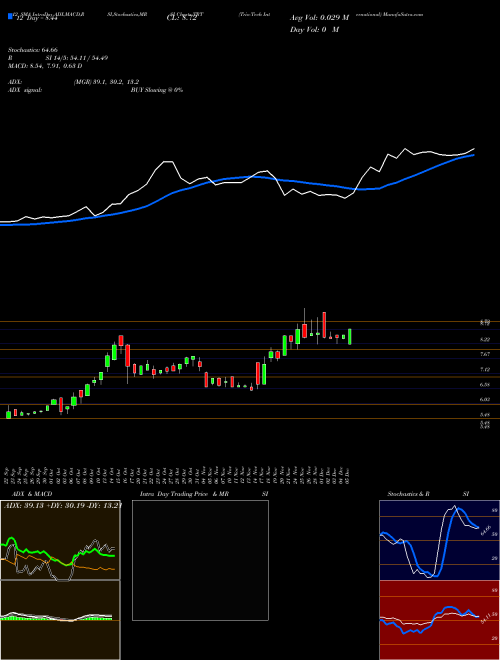Click the 'ADX signal:' label
Image resolution: width=500 pixels, height=660 pixels.
coord(25,90)
